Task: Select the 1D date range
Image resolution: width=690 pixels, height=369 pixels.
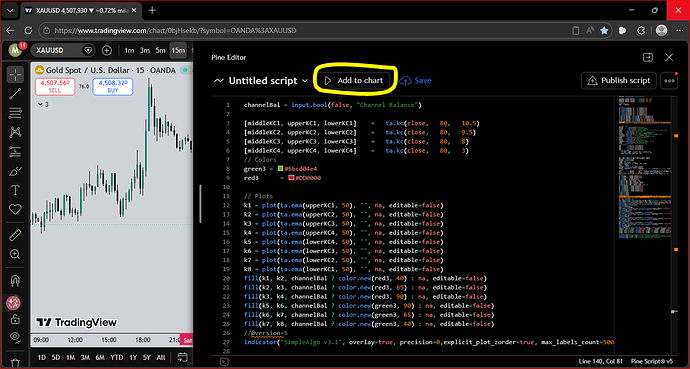Action: coord(41,358)
